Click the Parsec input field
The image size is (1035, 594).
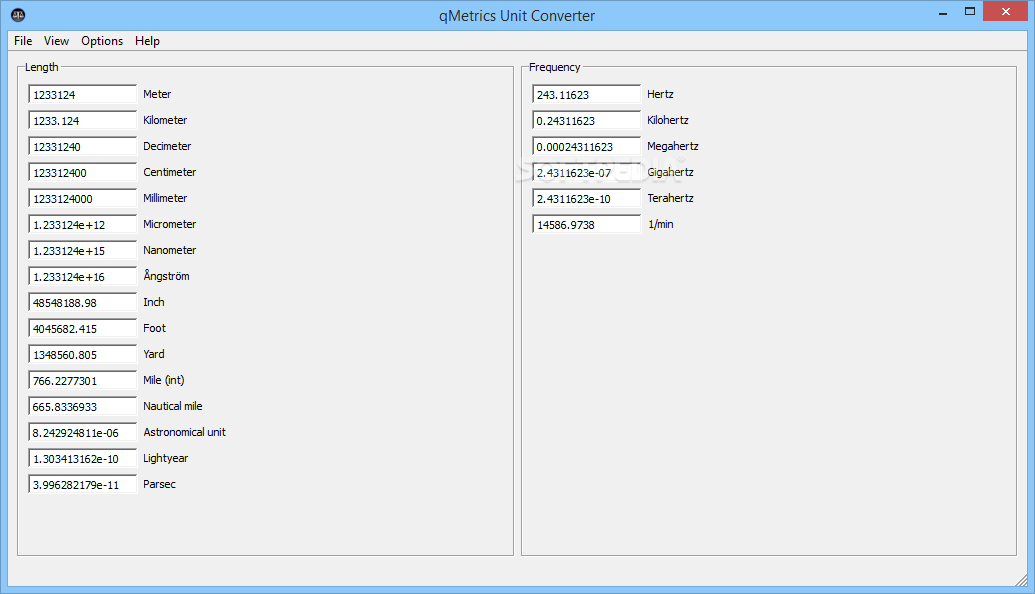coord(83,484)
